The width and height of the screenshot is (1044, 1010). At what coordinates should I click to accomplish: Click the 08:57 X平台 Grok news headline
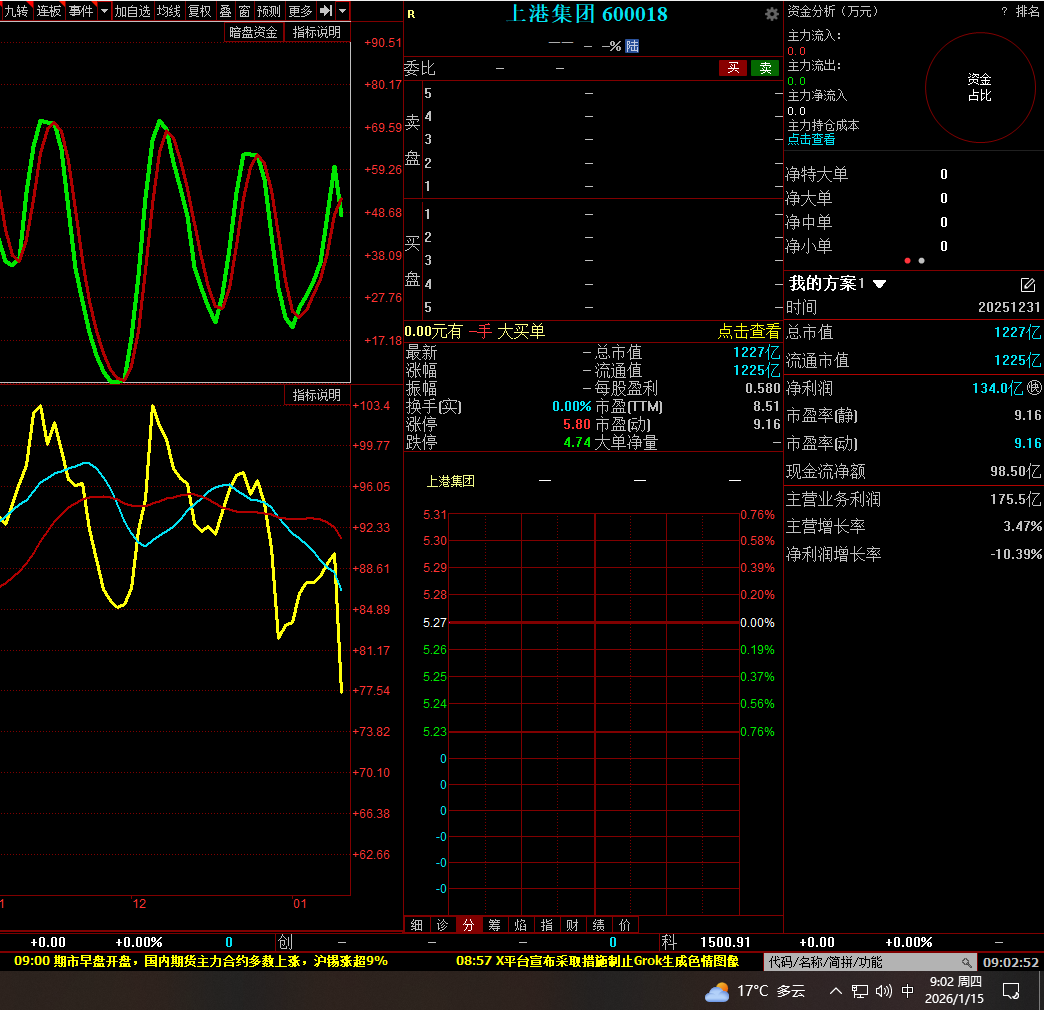pyautogui.click(x=597, y=961)
